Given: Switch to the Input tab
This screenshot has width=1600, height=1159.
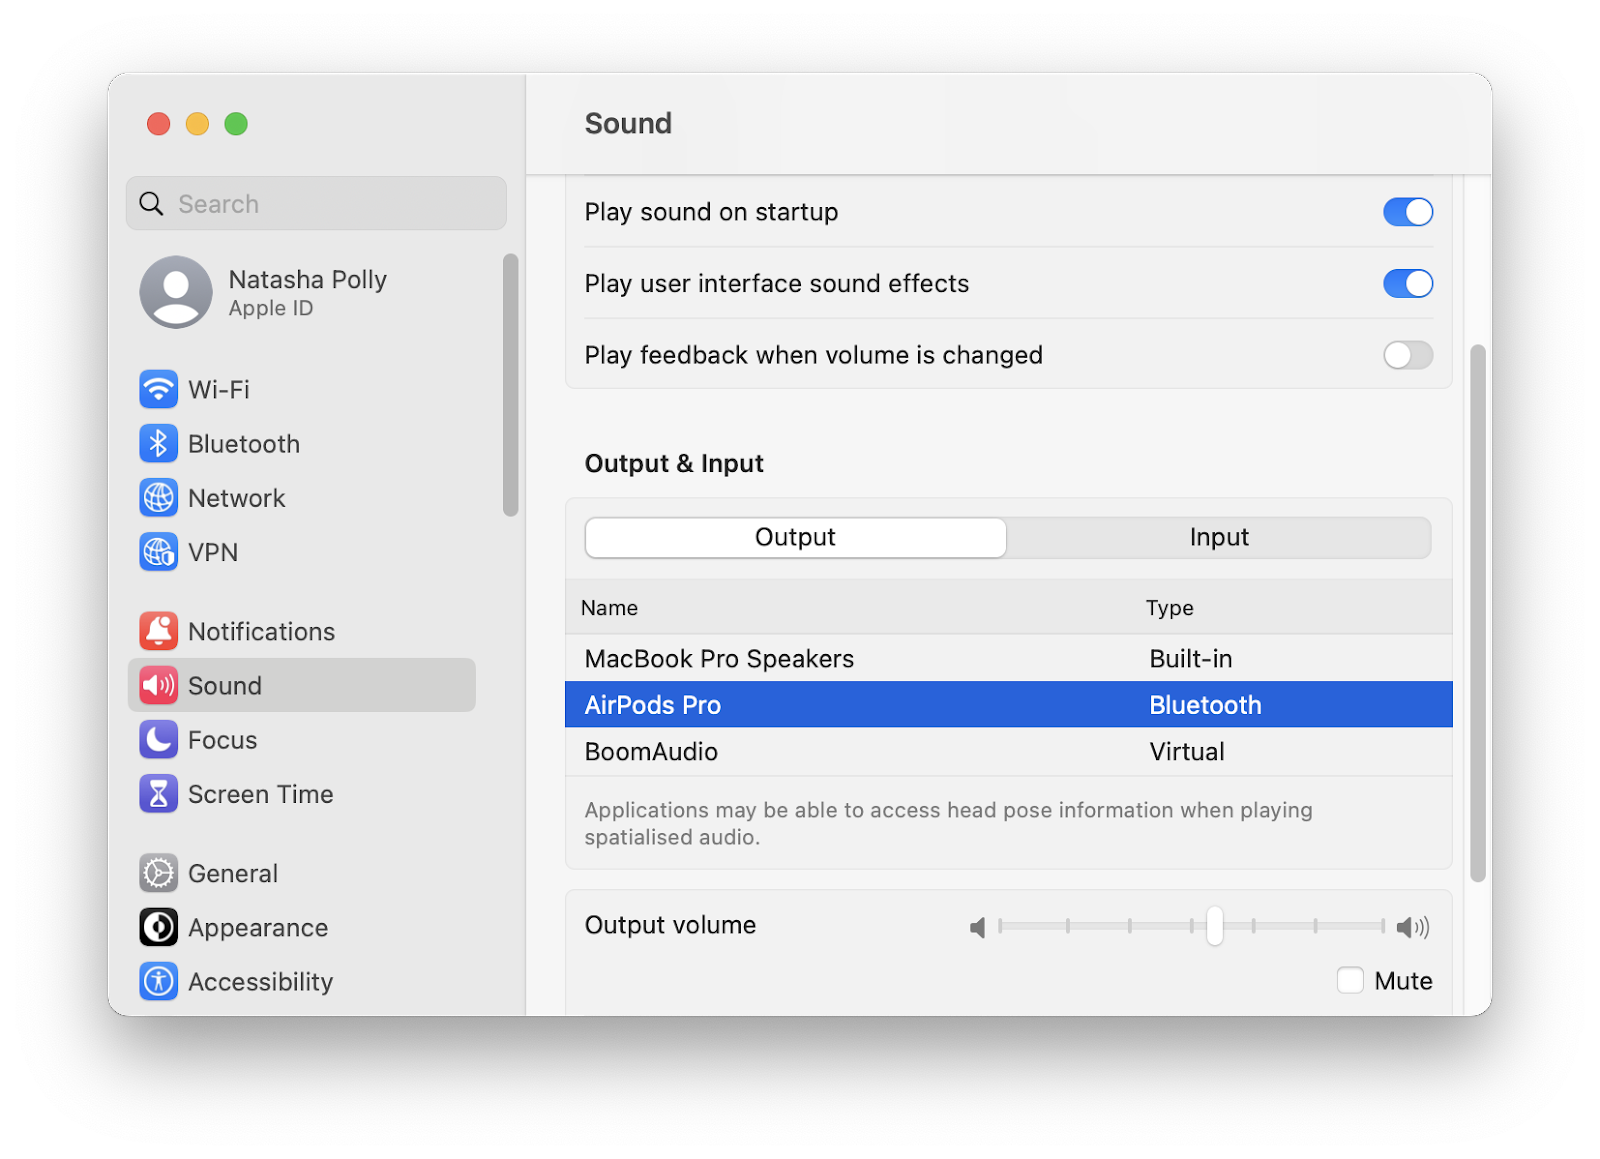Looking at the screenshot, I should 1219,537.
